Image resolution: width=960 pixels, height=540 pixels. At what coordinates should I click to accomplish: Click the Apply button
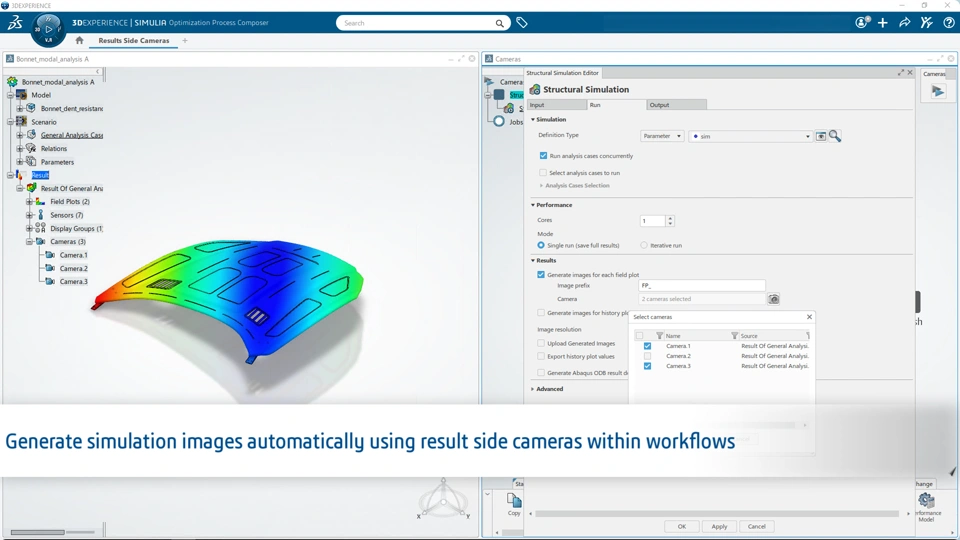click(719, 527)
